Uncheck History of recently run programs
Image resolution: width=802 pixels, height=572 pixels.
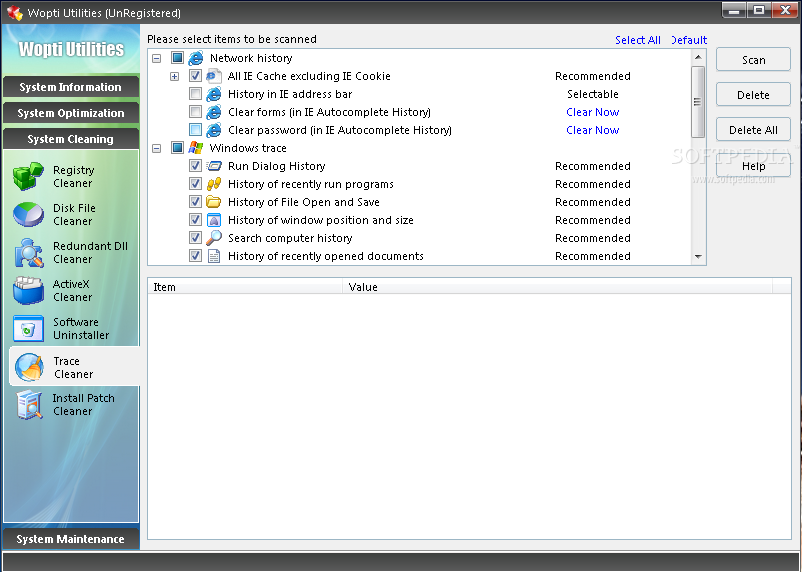pos(195,184)
